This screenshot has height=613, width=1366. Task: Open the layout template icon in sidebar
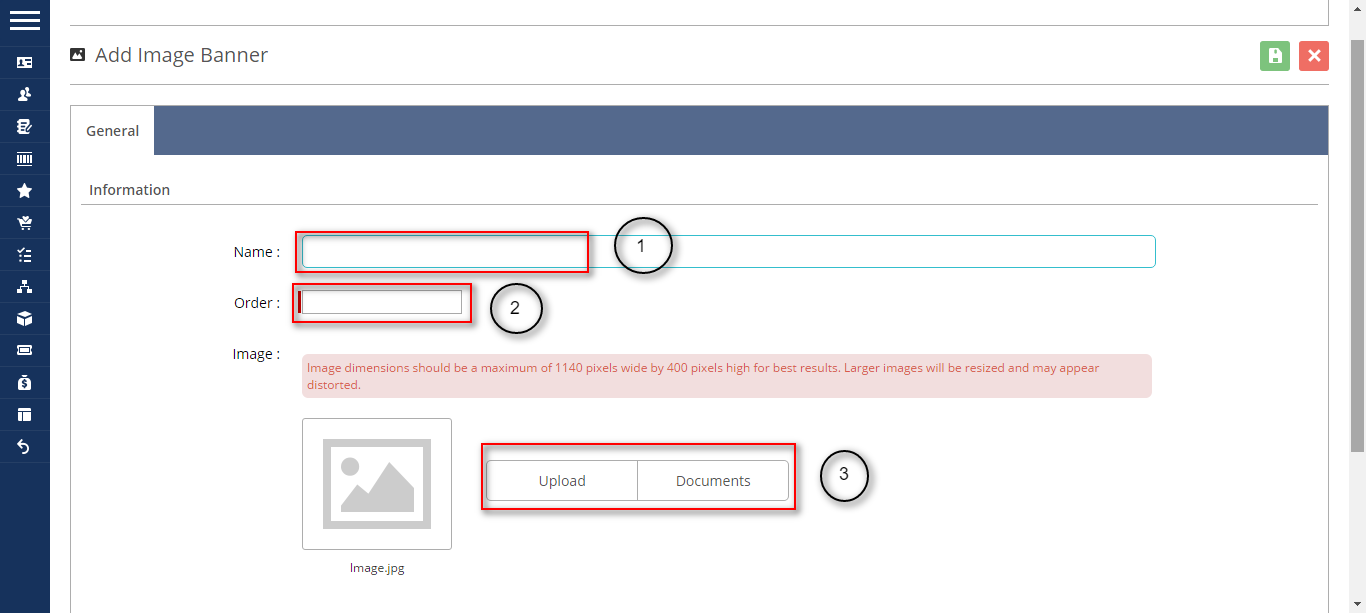[24, 414]
